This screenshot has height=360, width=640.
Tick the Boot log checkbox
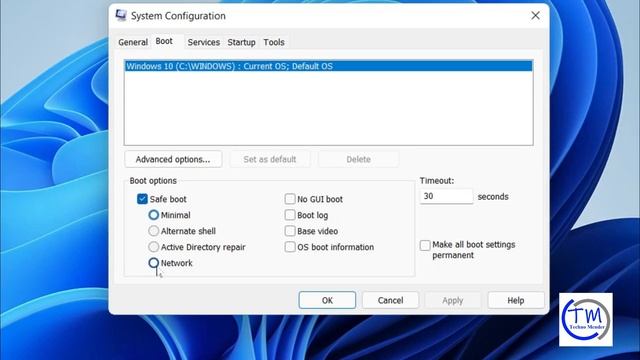point(290,215)
